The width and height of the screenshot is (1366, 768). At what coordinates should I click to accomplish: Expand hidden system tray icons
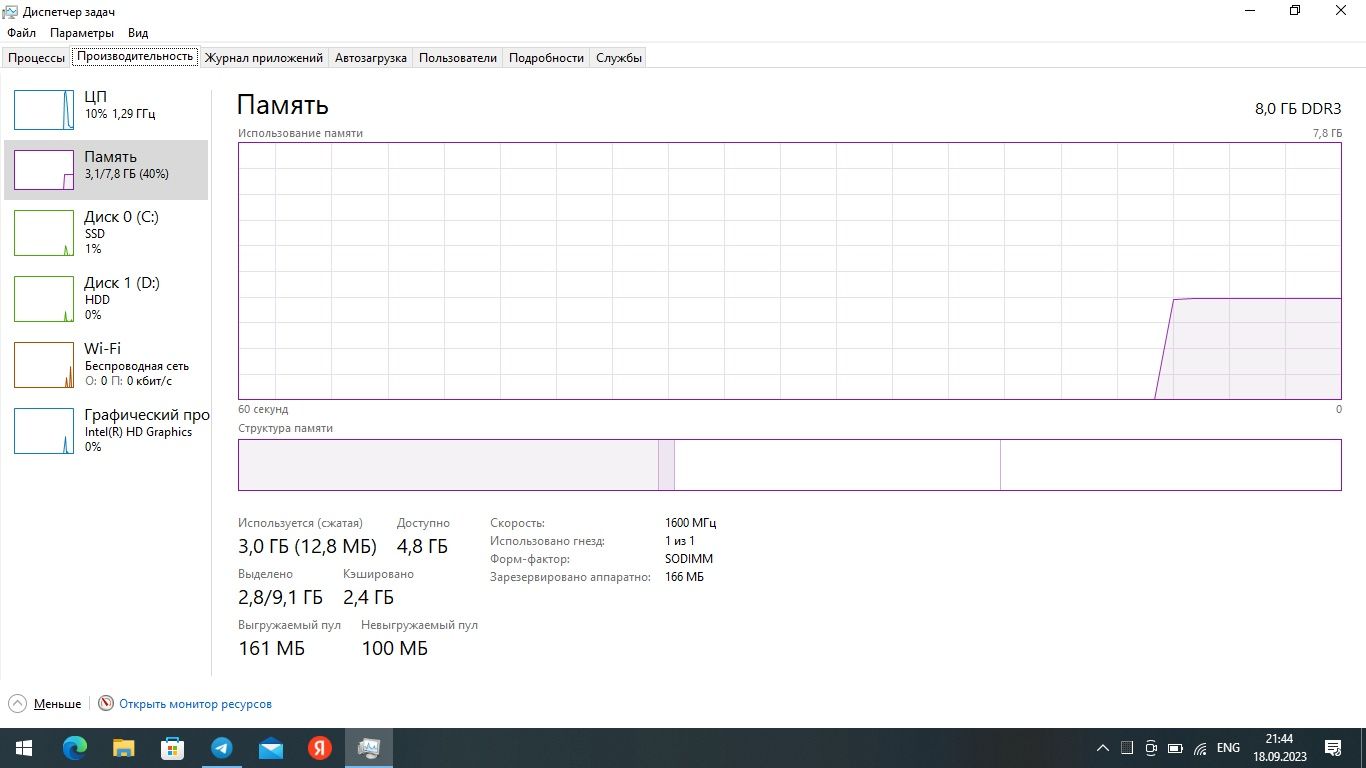(1103, 748)
